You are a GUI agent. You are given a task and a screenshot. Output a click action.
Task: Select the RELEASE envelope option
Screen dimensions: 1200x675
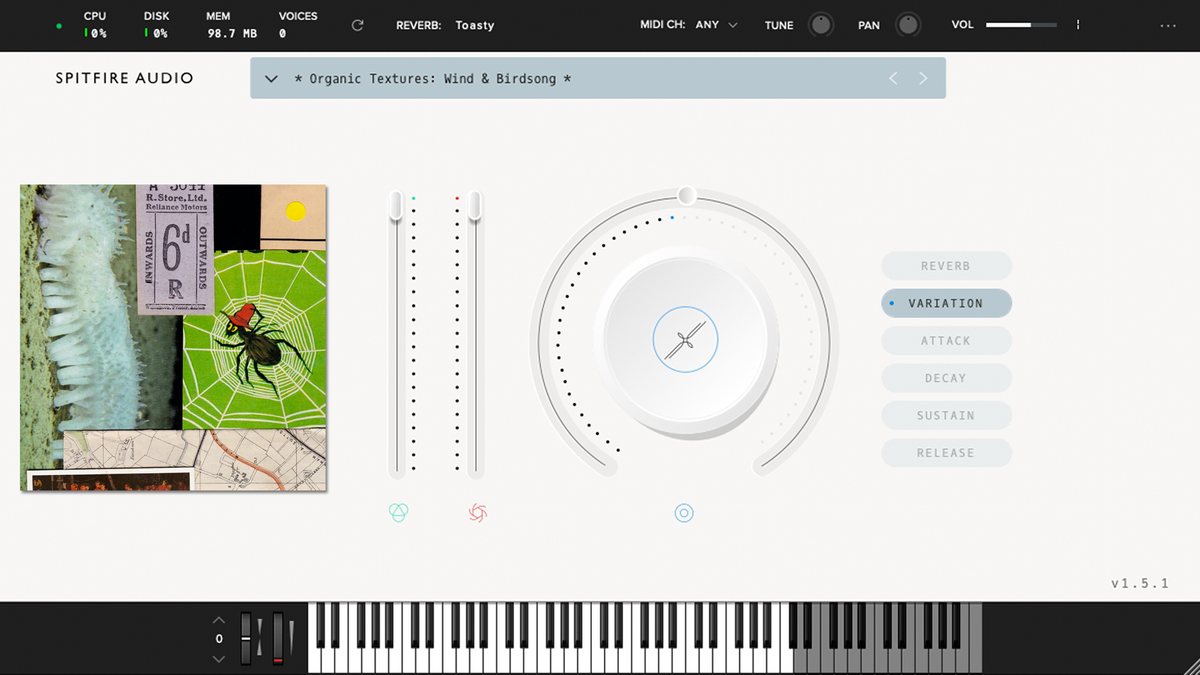[x=946, y=452]
